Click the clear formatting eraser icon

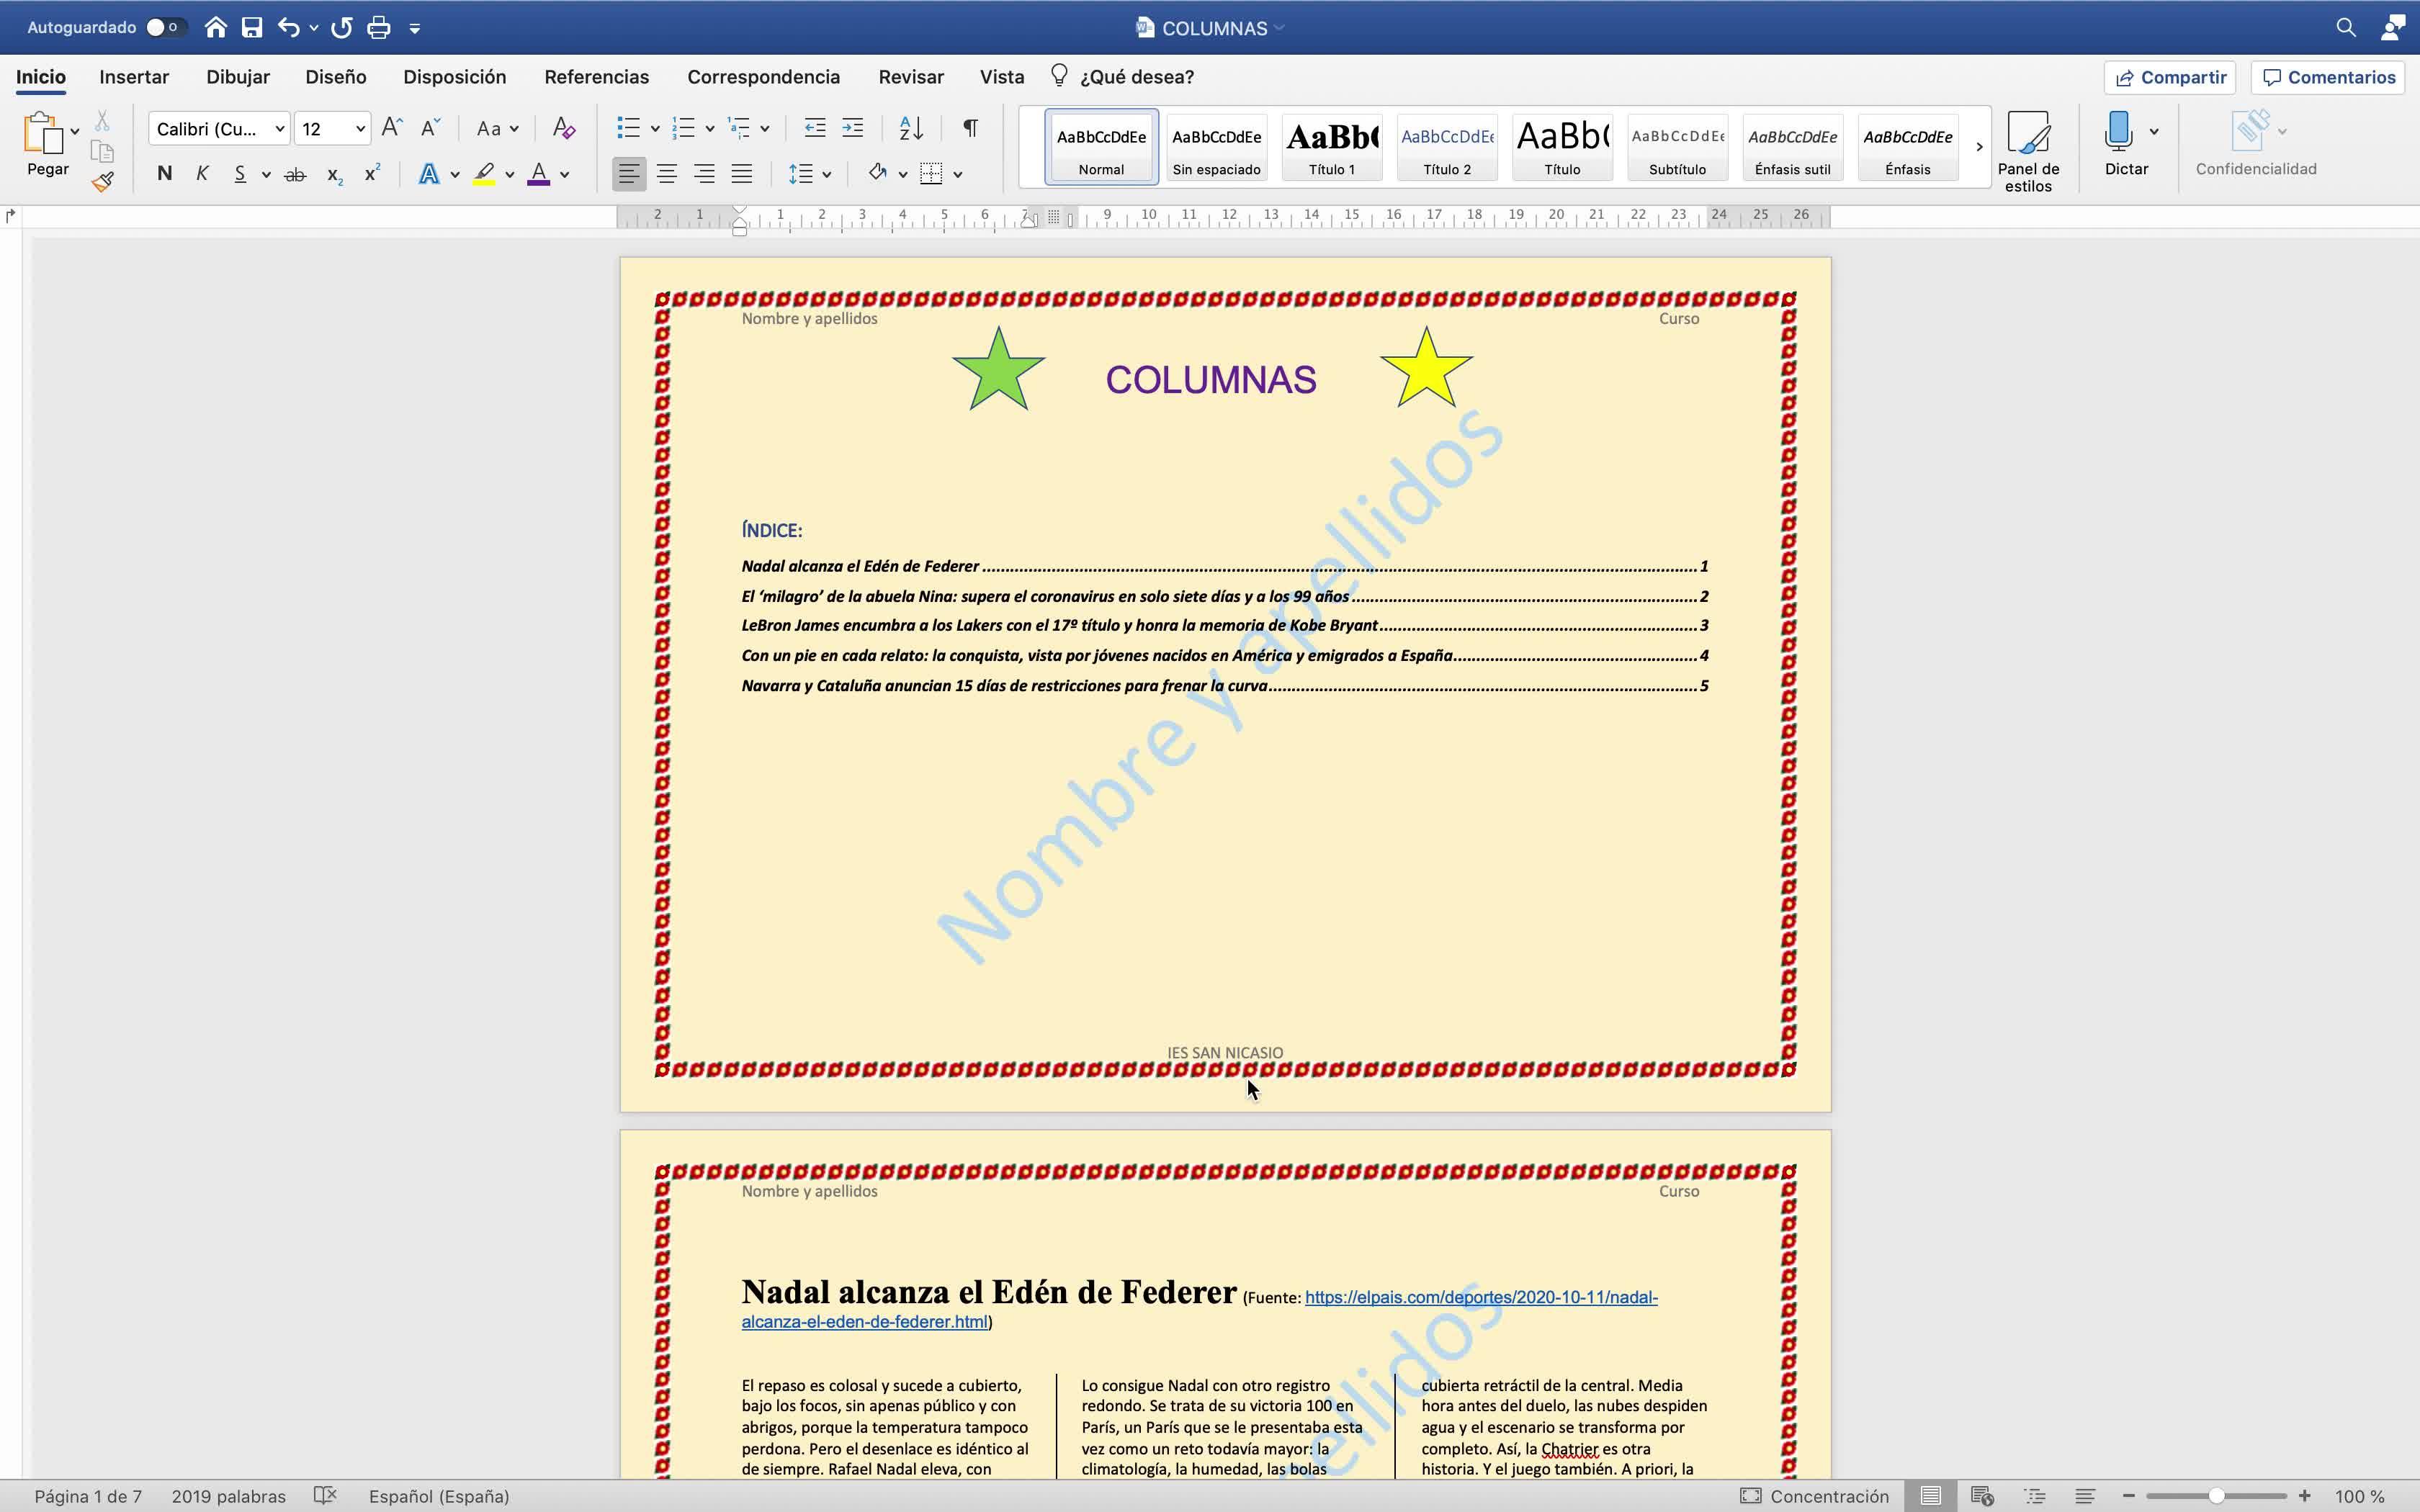[564, 128]
